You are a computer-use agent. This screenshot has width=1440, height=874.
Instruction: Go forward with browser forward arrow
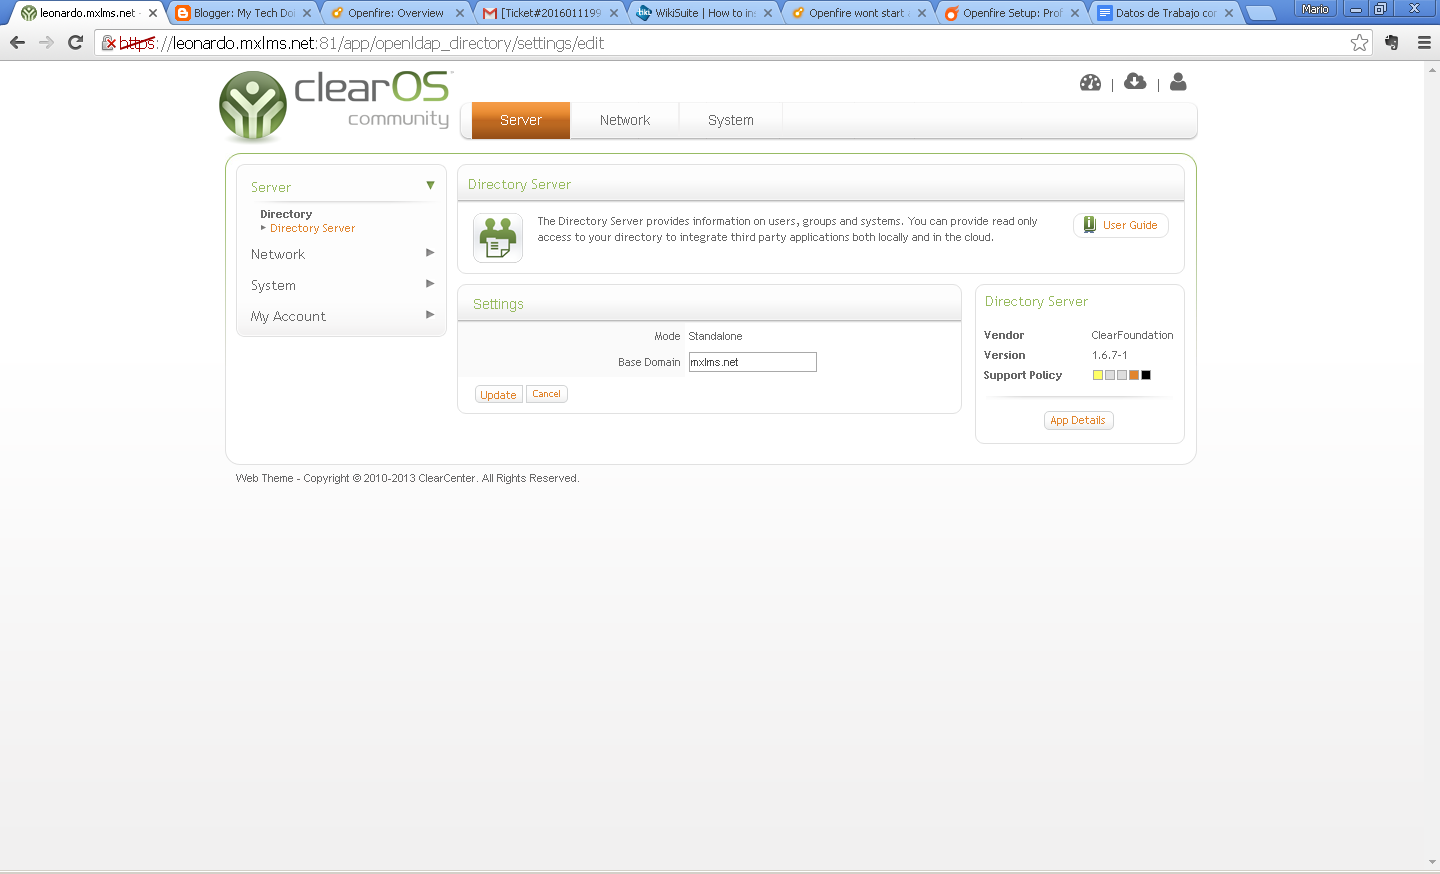[46, 42]
